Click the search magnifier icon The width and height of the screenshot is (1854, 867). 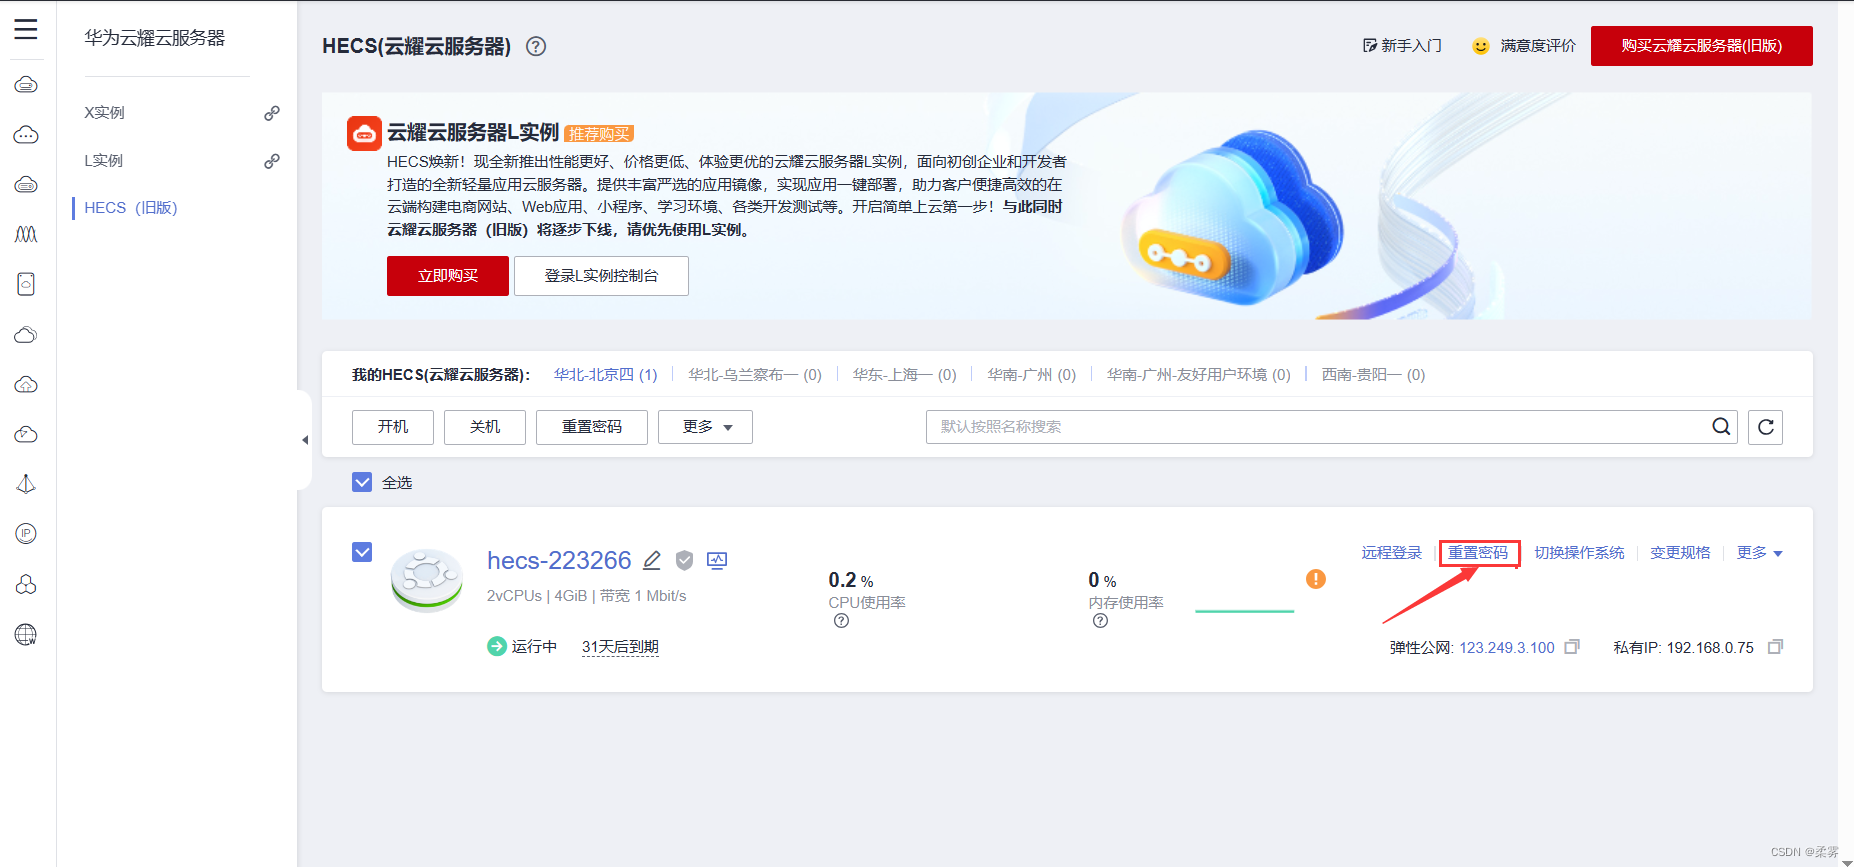coord(1721,427)
